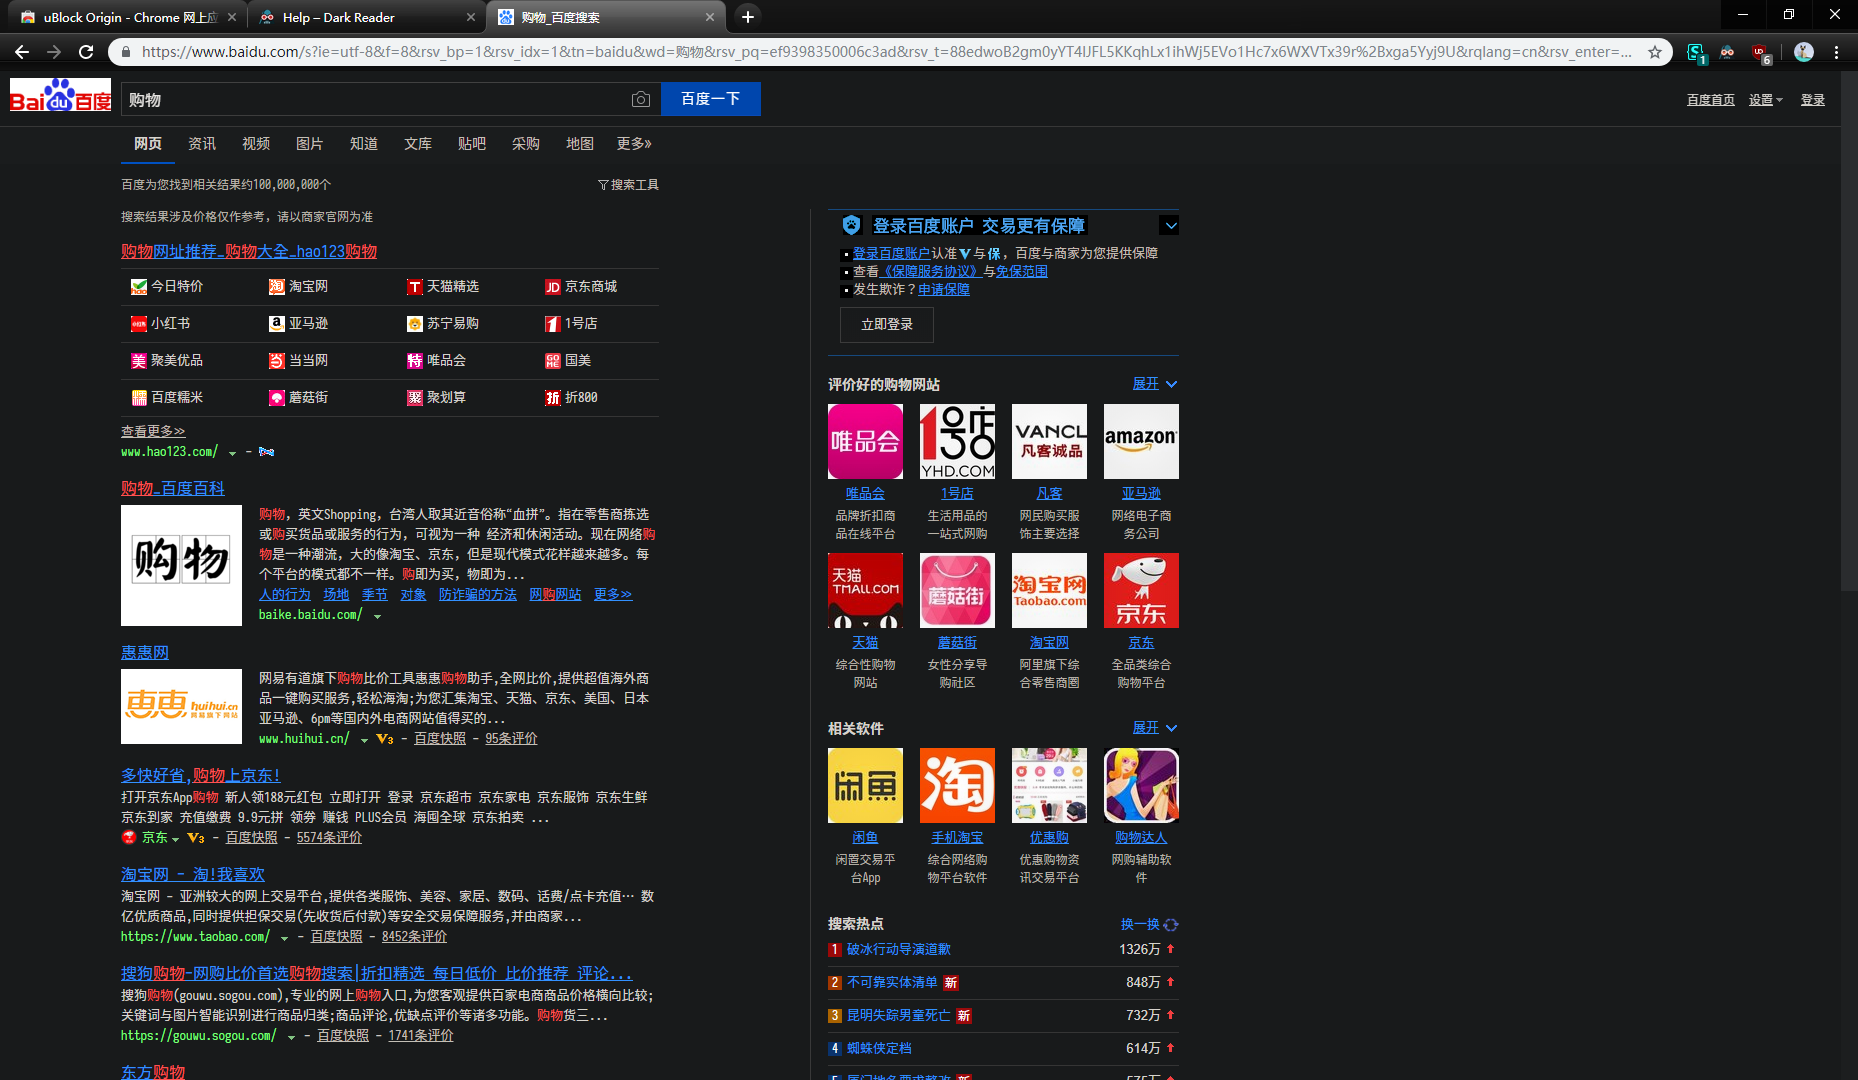
Task: Click the Vipshop 唯品会 site thumbnail
Action: (865, 441)
